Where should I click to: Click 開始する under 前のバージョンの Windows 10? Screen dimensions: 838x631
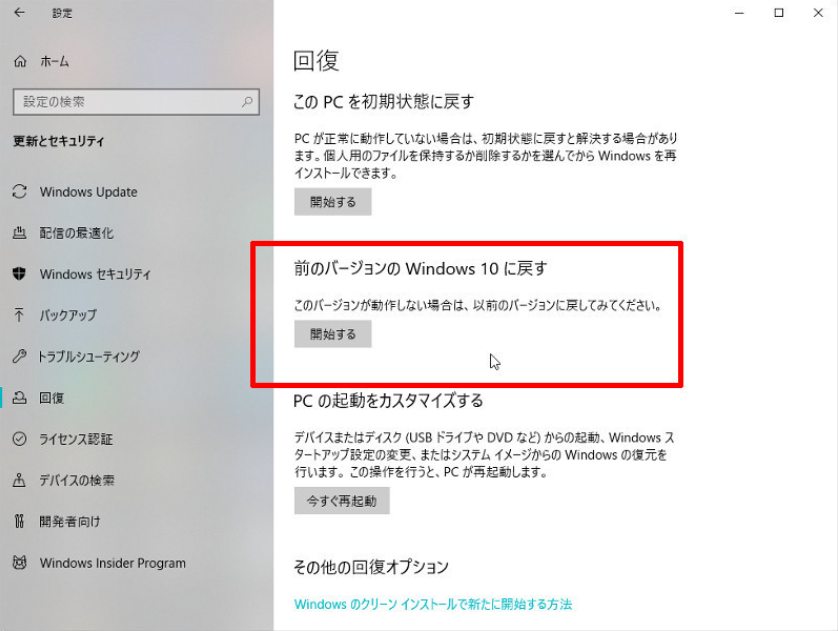[332, 334]
